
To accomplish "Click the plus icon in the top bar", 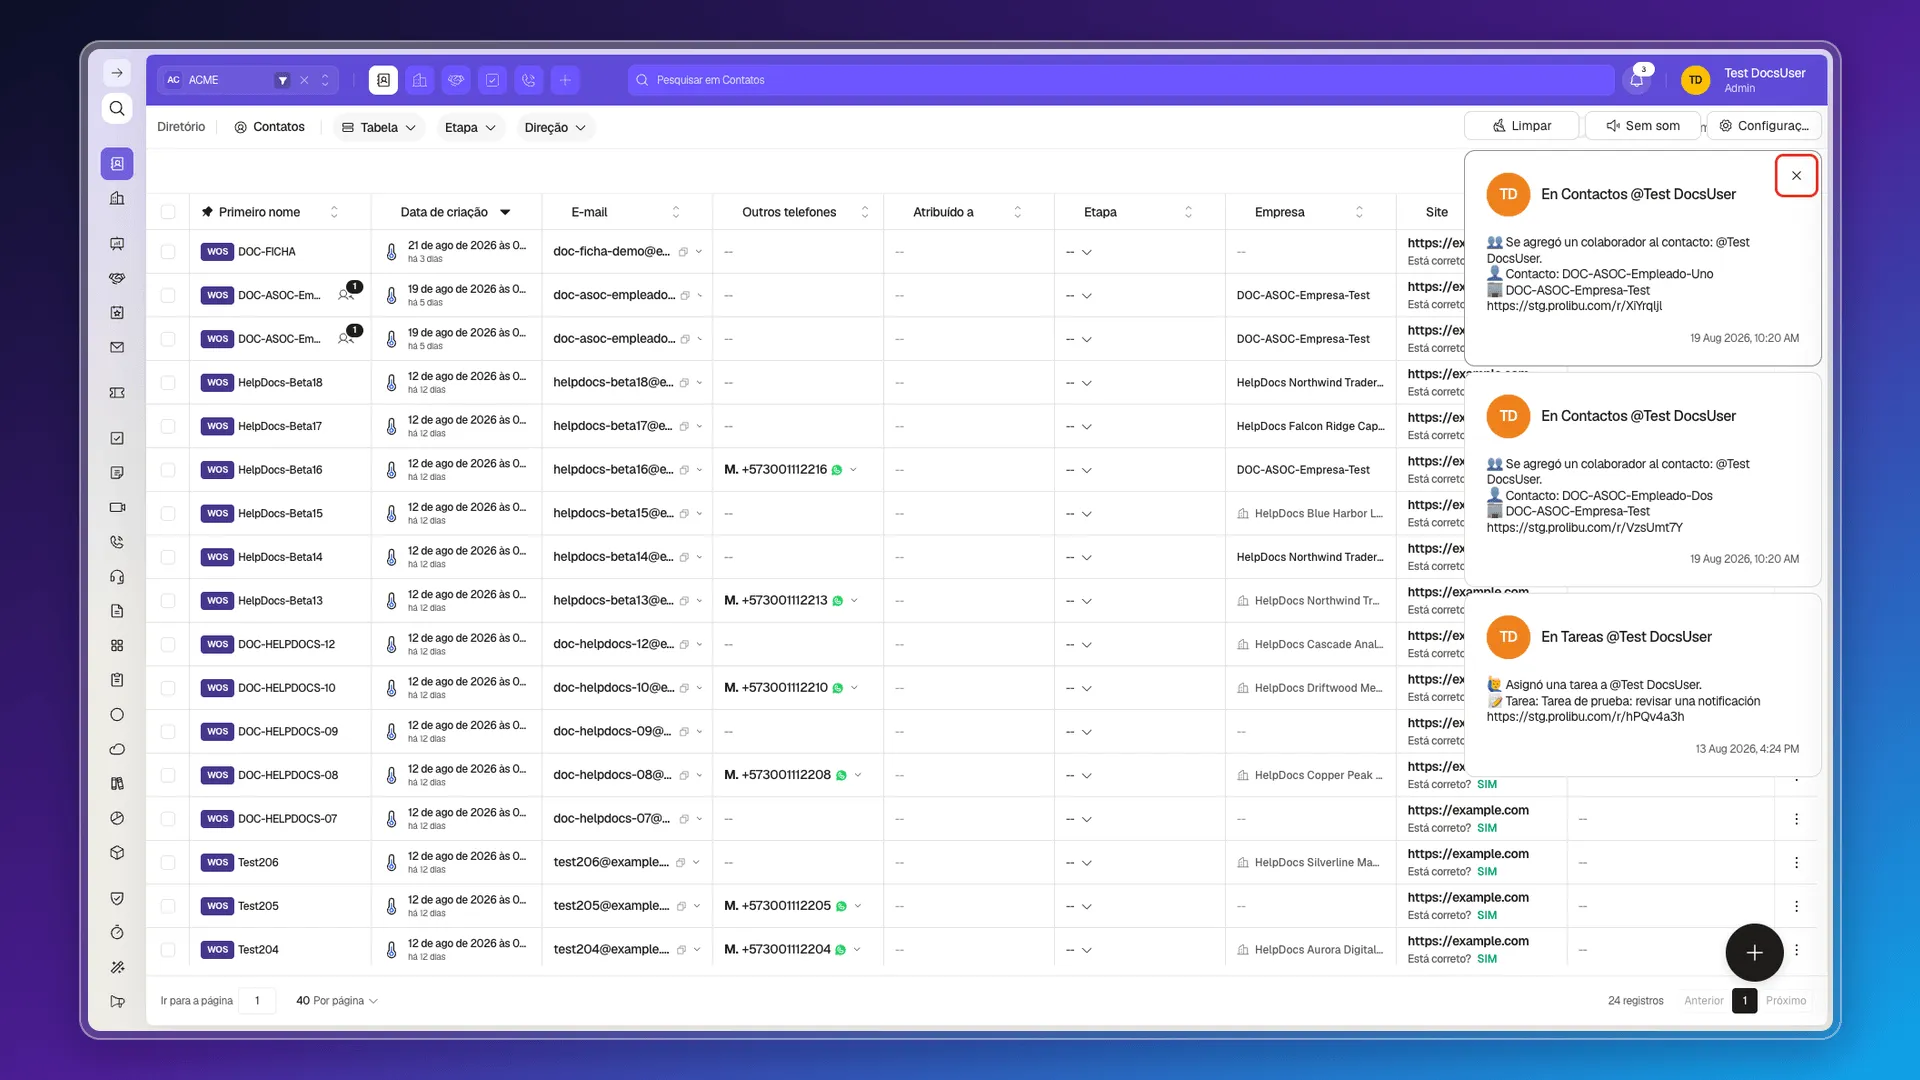I will tap(565, 80).
